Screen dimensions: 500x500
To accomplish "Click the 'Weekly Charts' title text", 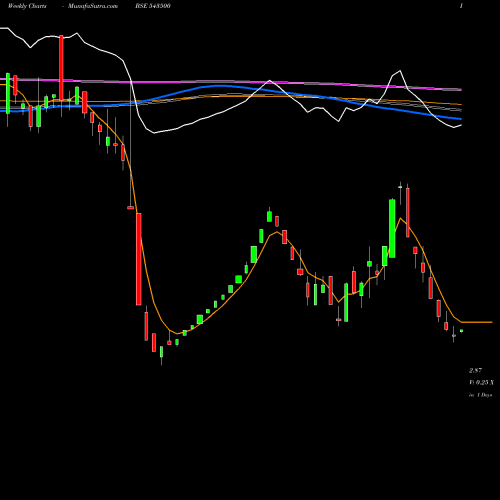I will point(27,6).
